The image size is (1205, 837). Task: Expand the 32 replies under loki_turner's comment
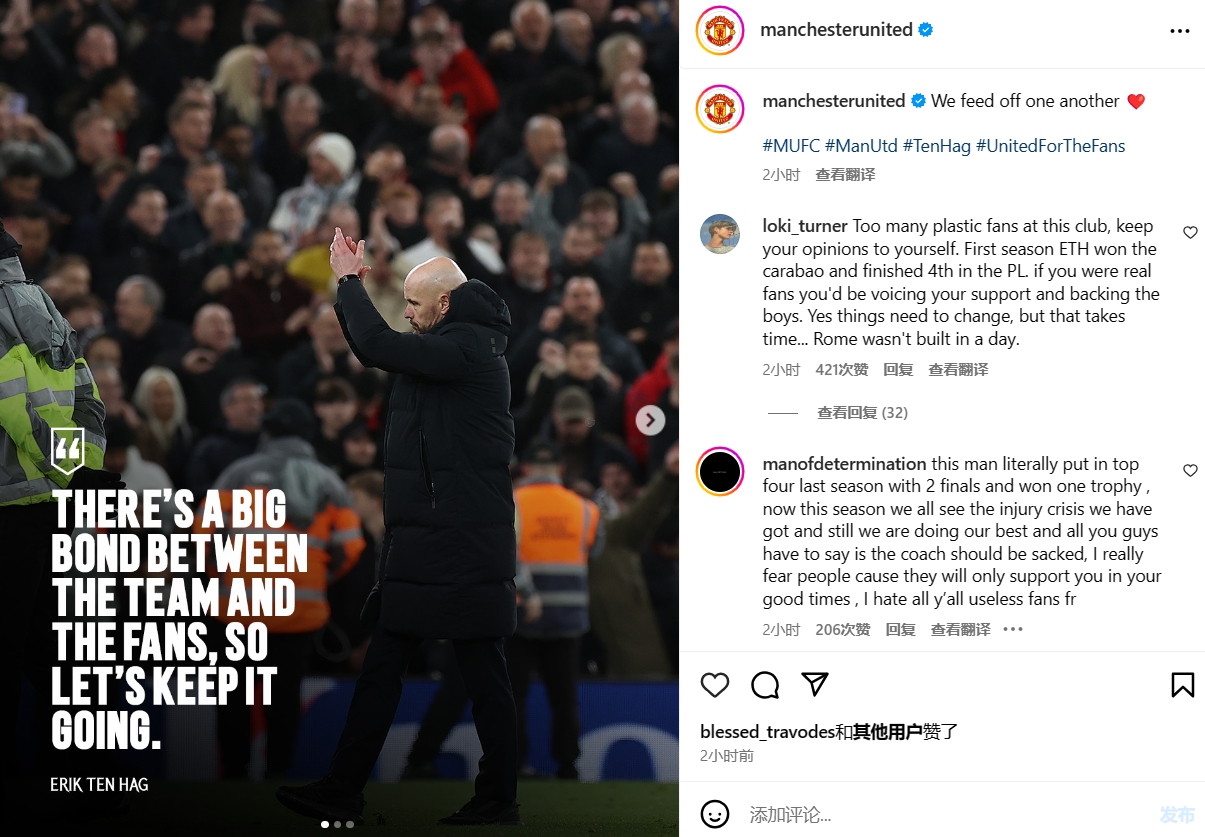(862, 413)
